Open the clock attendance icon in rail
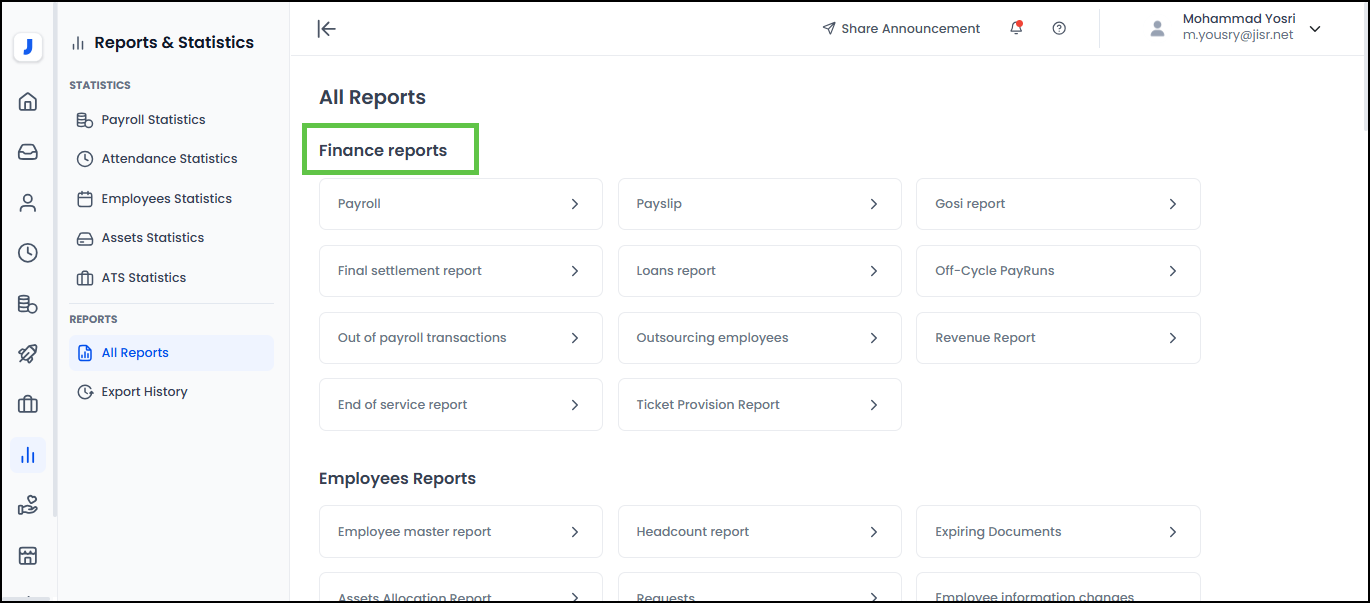 pos(28,253)
